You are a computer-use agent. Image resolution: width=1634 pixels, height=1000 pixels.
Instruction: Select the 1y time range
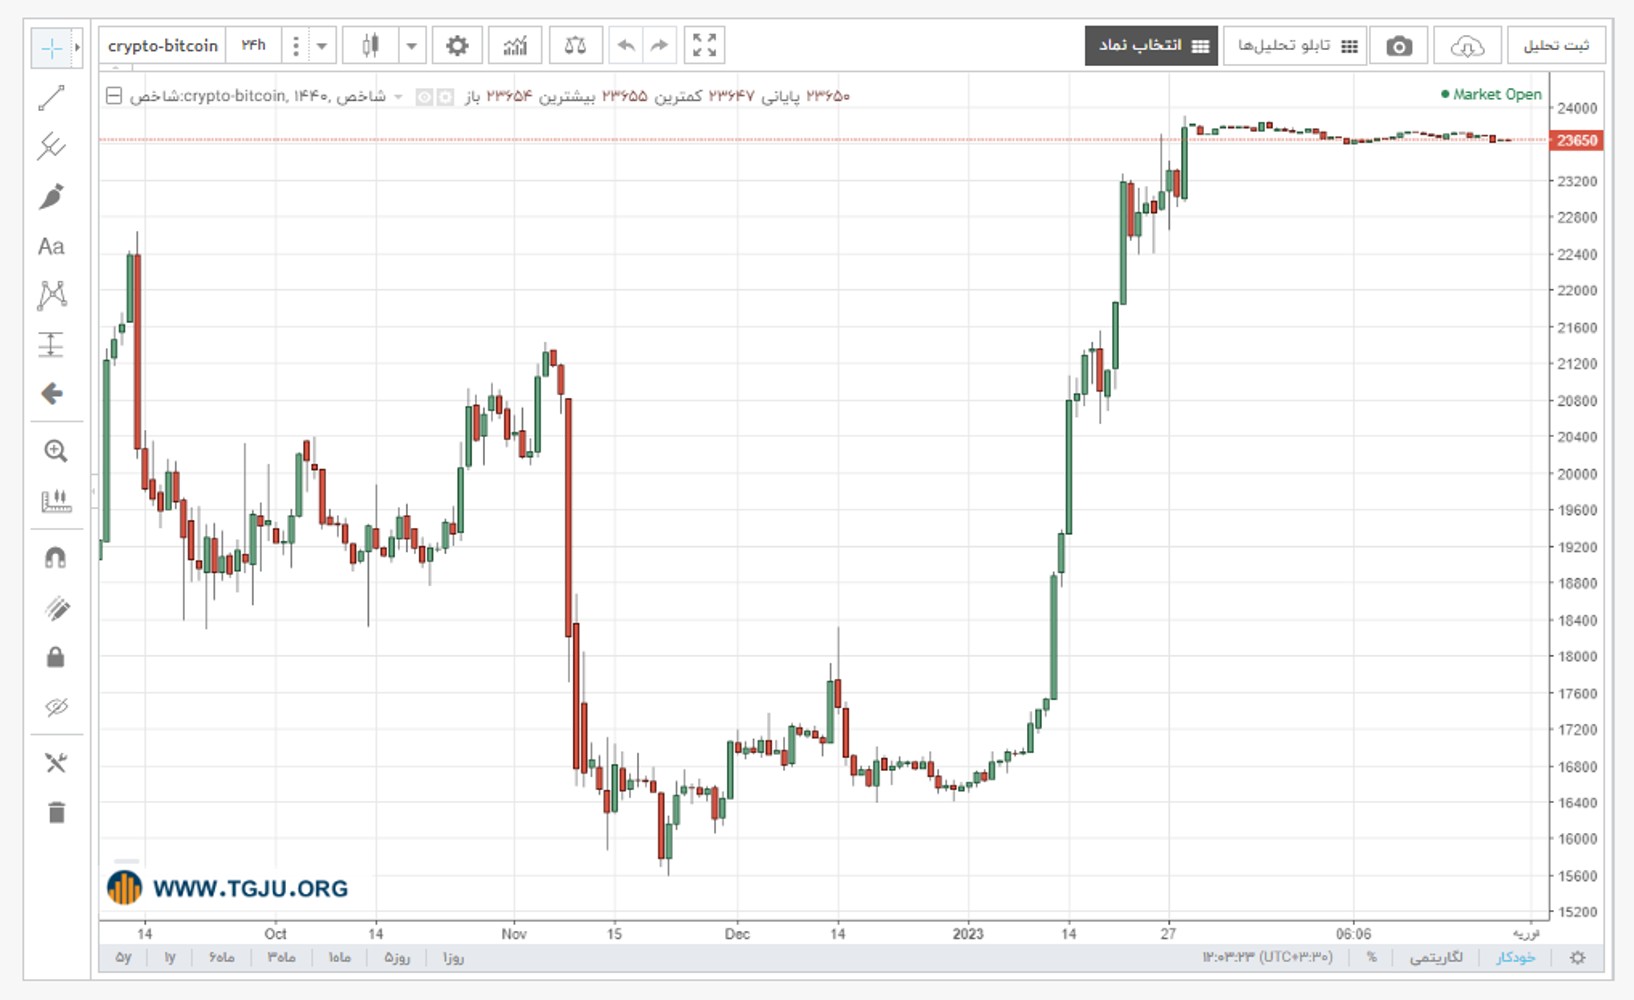170,958
